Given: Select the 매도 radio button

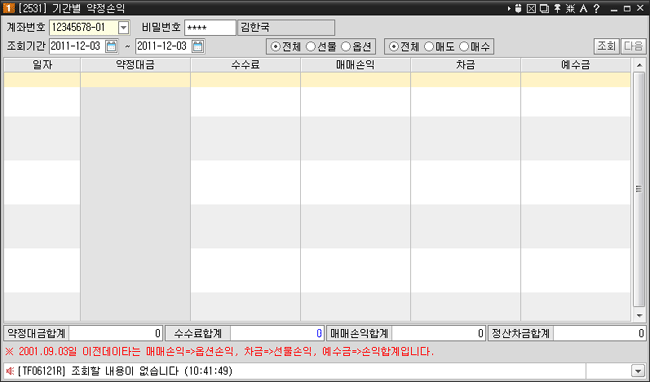Looking at the screenshot, I should pyautogui.click(x=429, y=47).
